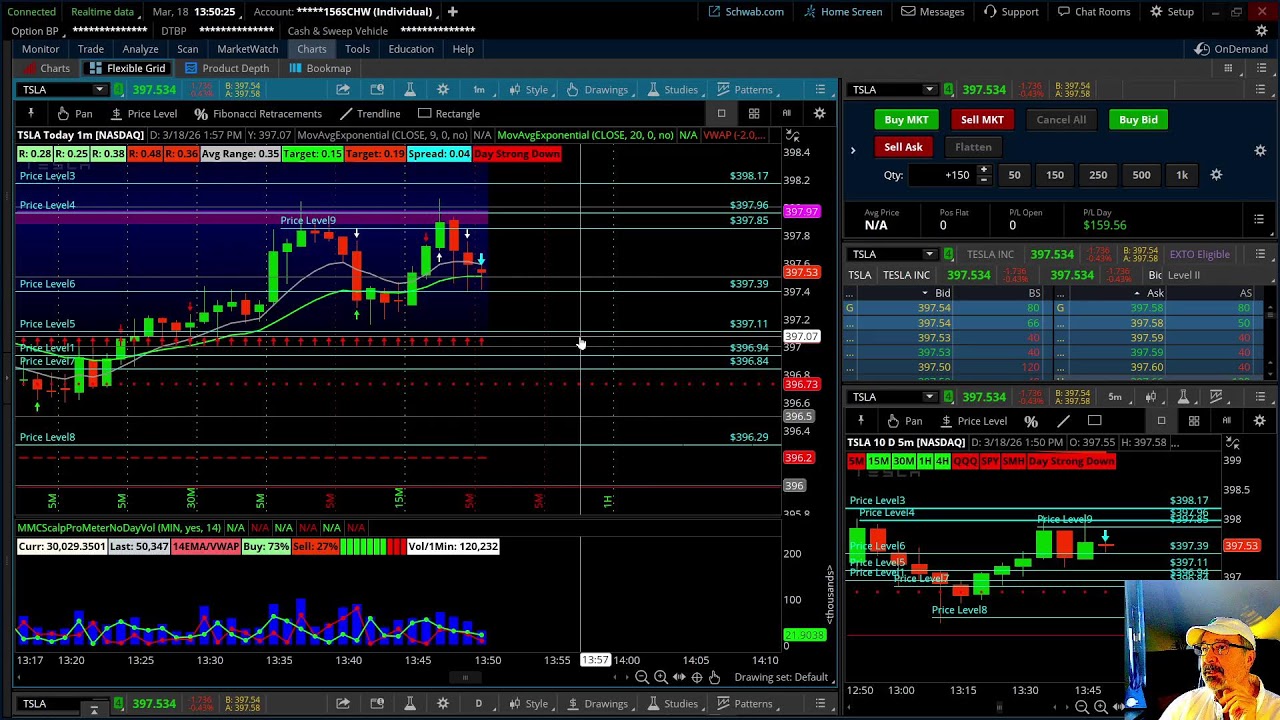
Task: Open the Trade tab
Action: [91, 49]
